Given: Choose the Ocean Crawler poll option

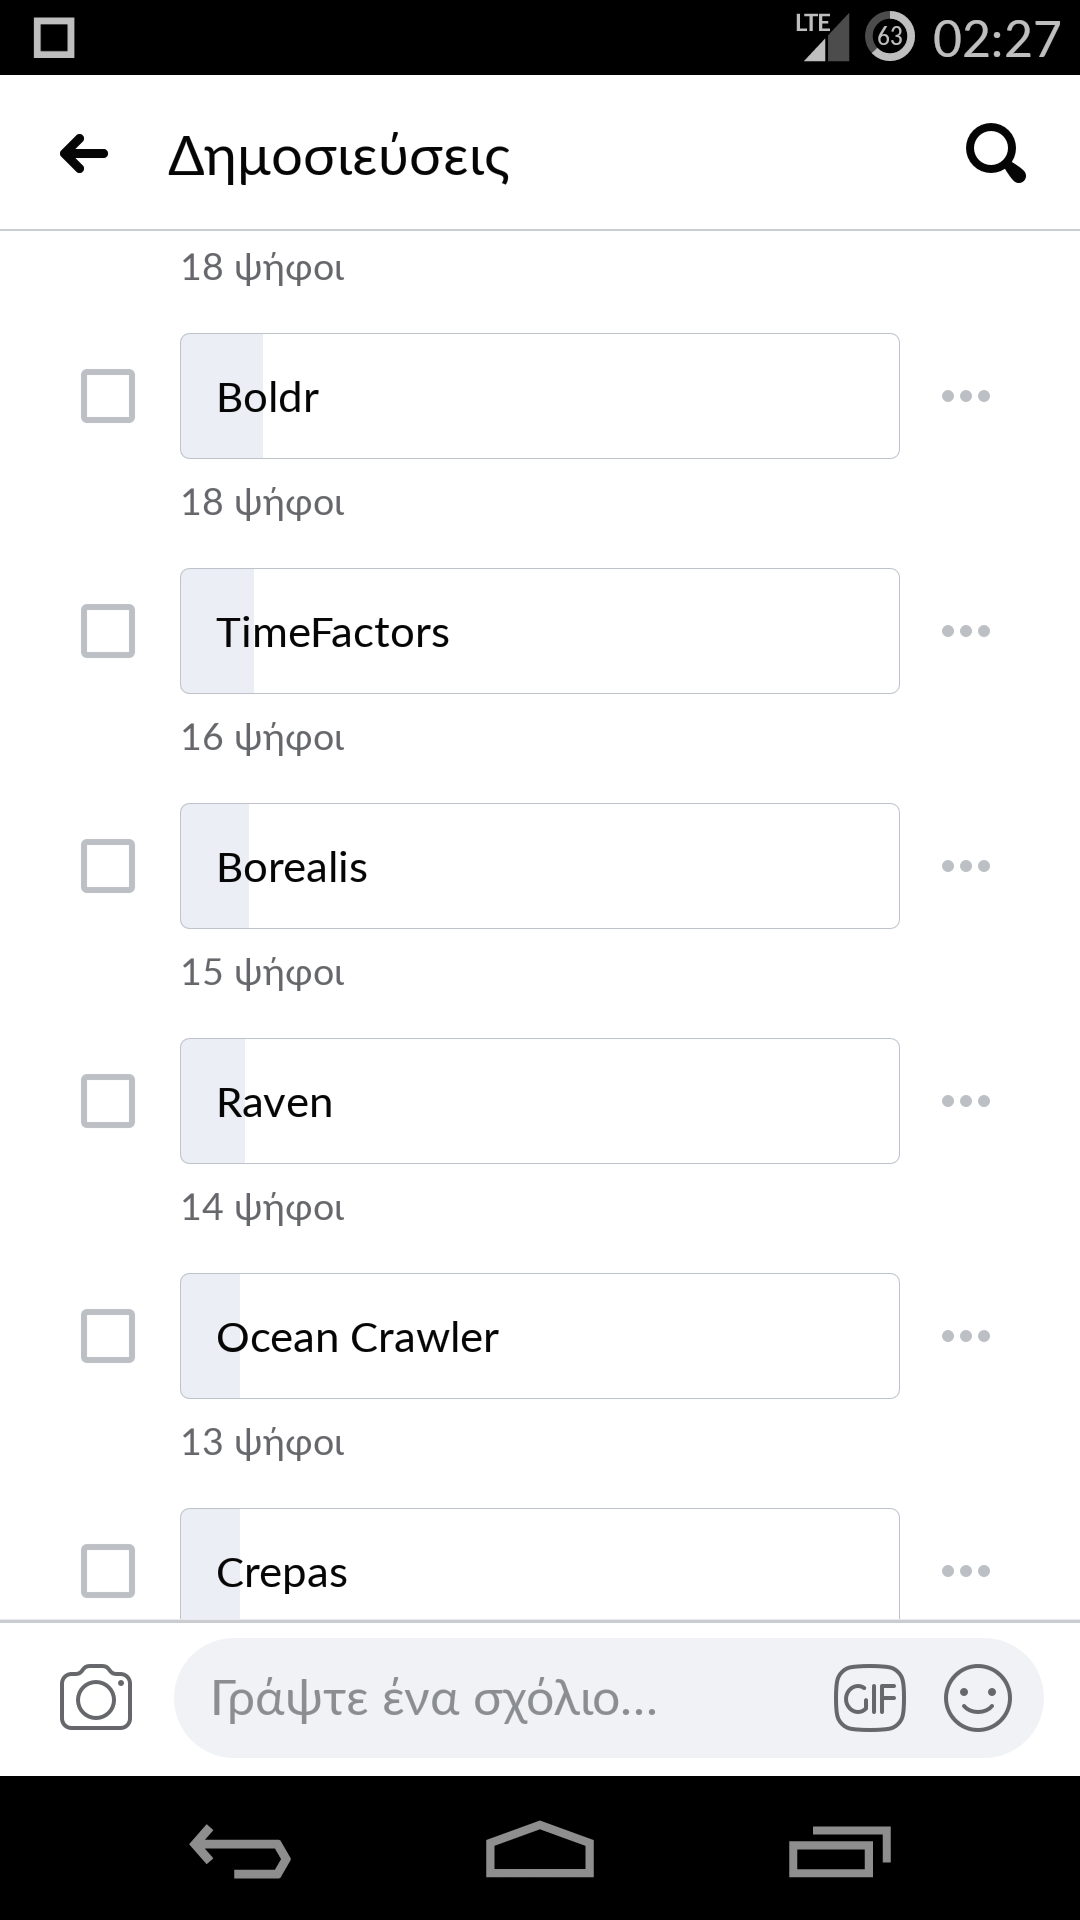Looking at the screenshot, I should (540, 1336).
